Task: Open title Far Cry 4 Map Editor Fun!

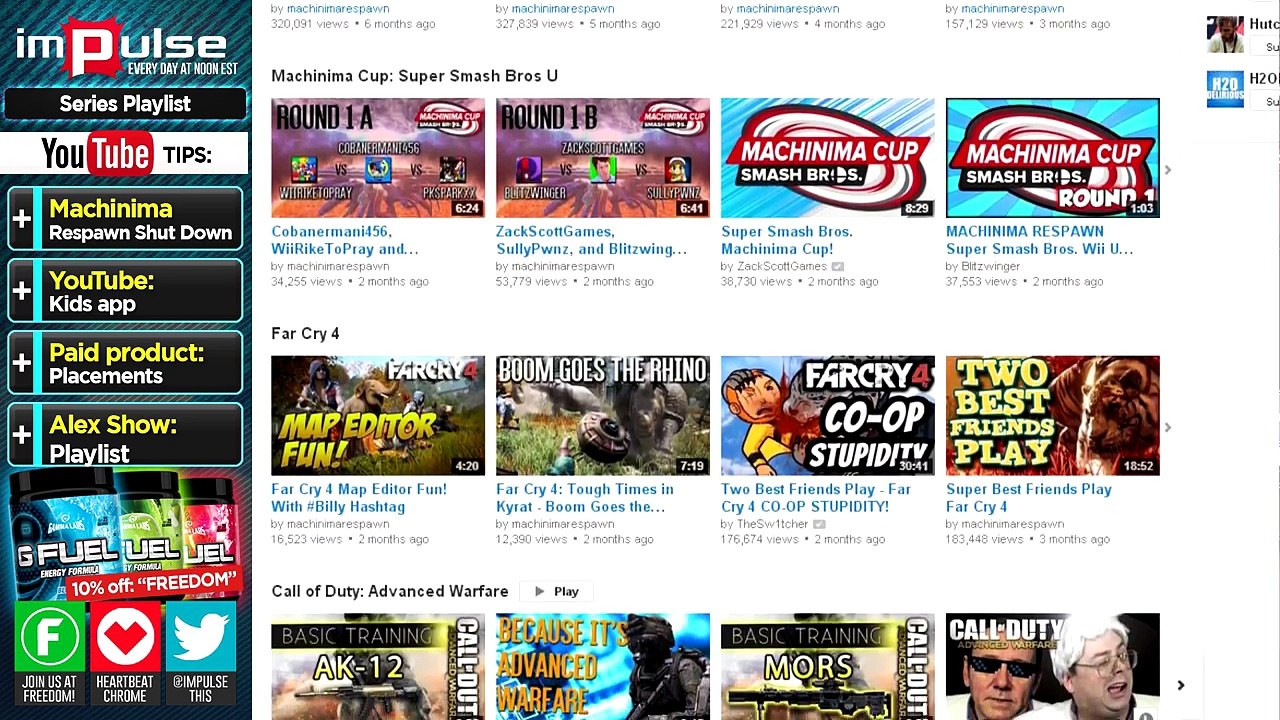Action: (x=359, y=499)
